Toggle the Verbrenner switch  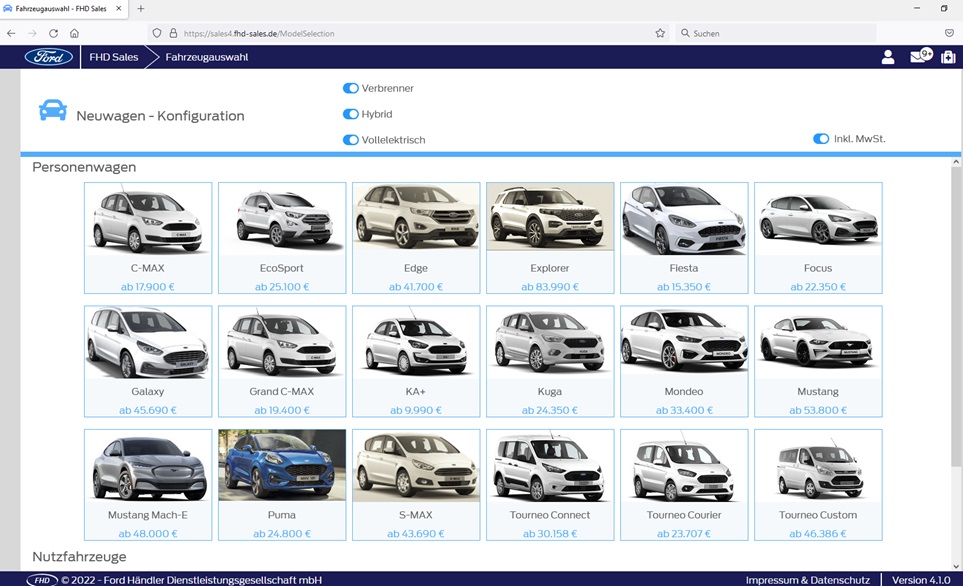351,88
